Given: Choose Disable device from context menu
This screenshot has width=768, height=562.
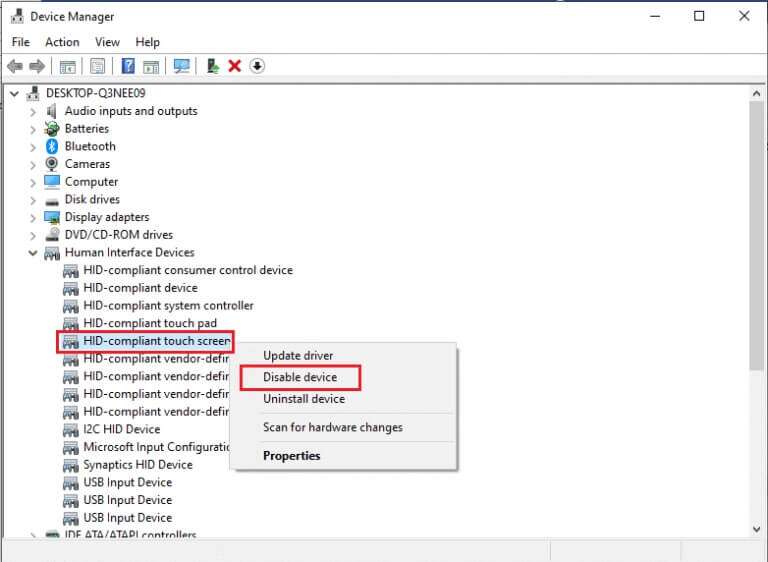Looking at the screenshot, I should 300,377.
